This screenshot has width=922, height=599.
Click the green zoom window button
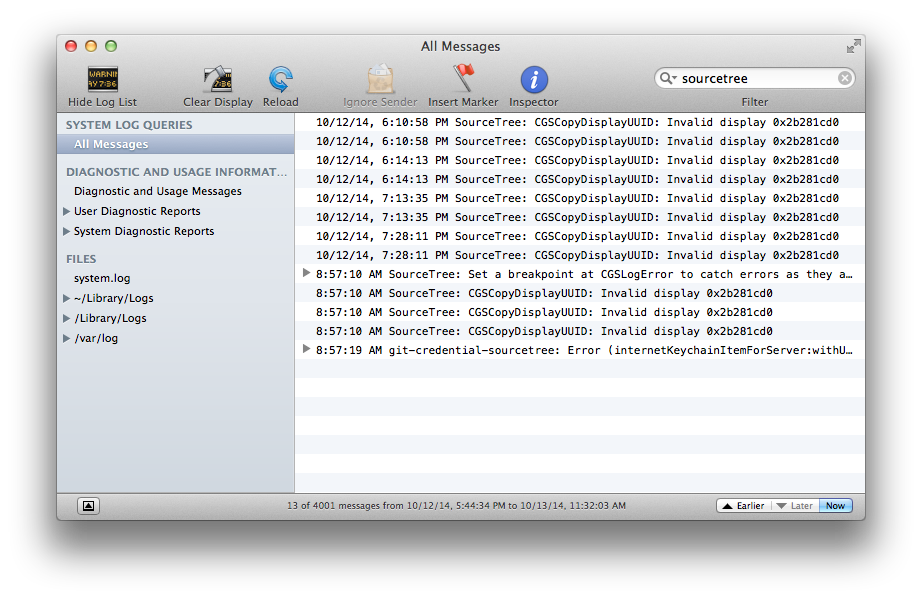point(111,46)
